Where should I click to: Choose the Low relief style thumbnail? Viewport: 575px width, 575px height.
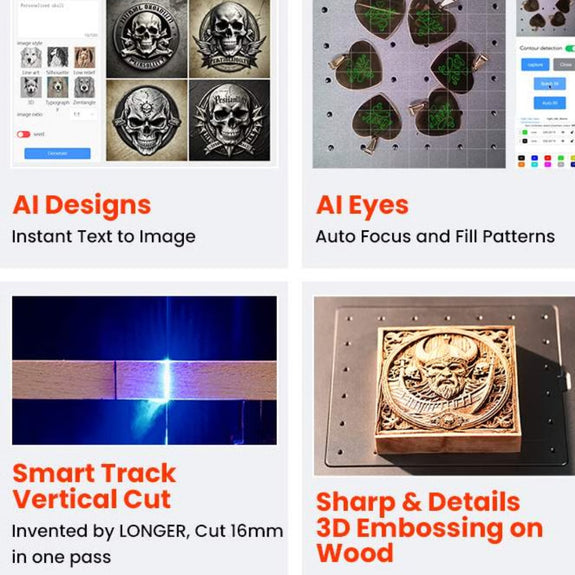[x=85, y=57]
